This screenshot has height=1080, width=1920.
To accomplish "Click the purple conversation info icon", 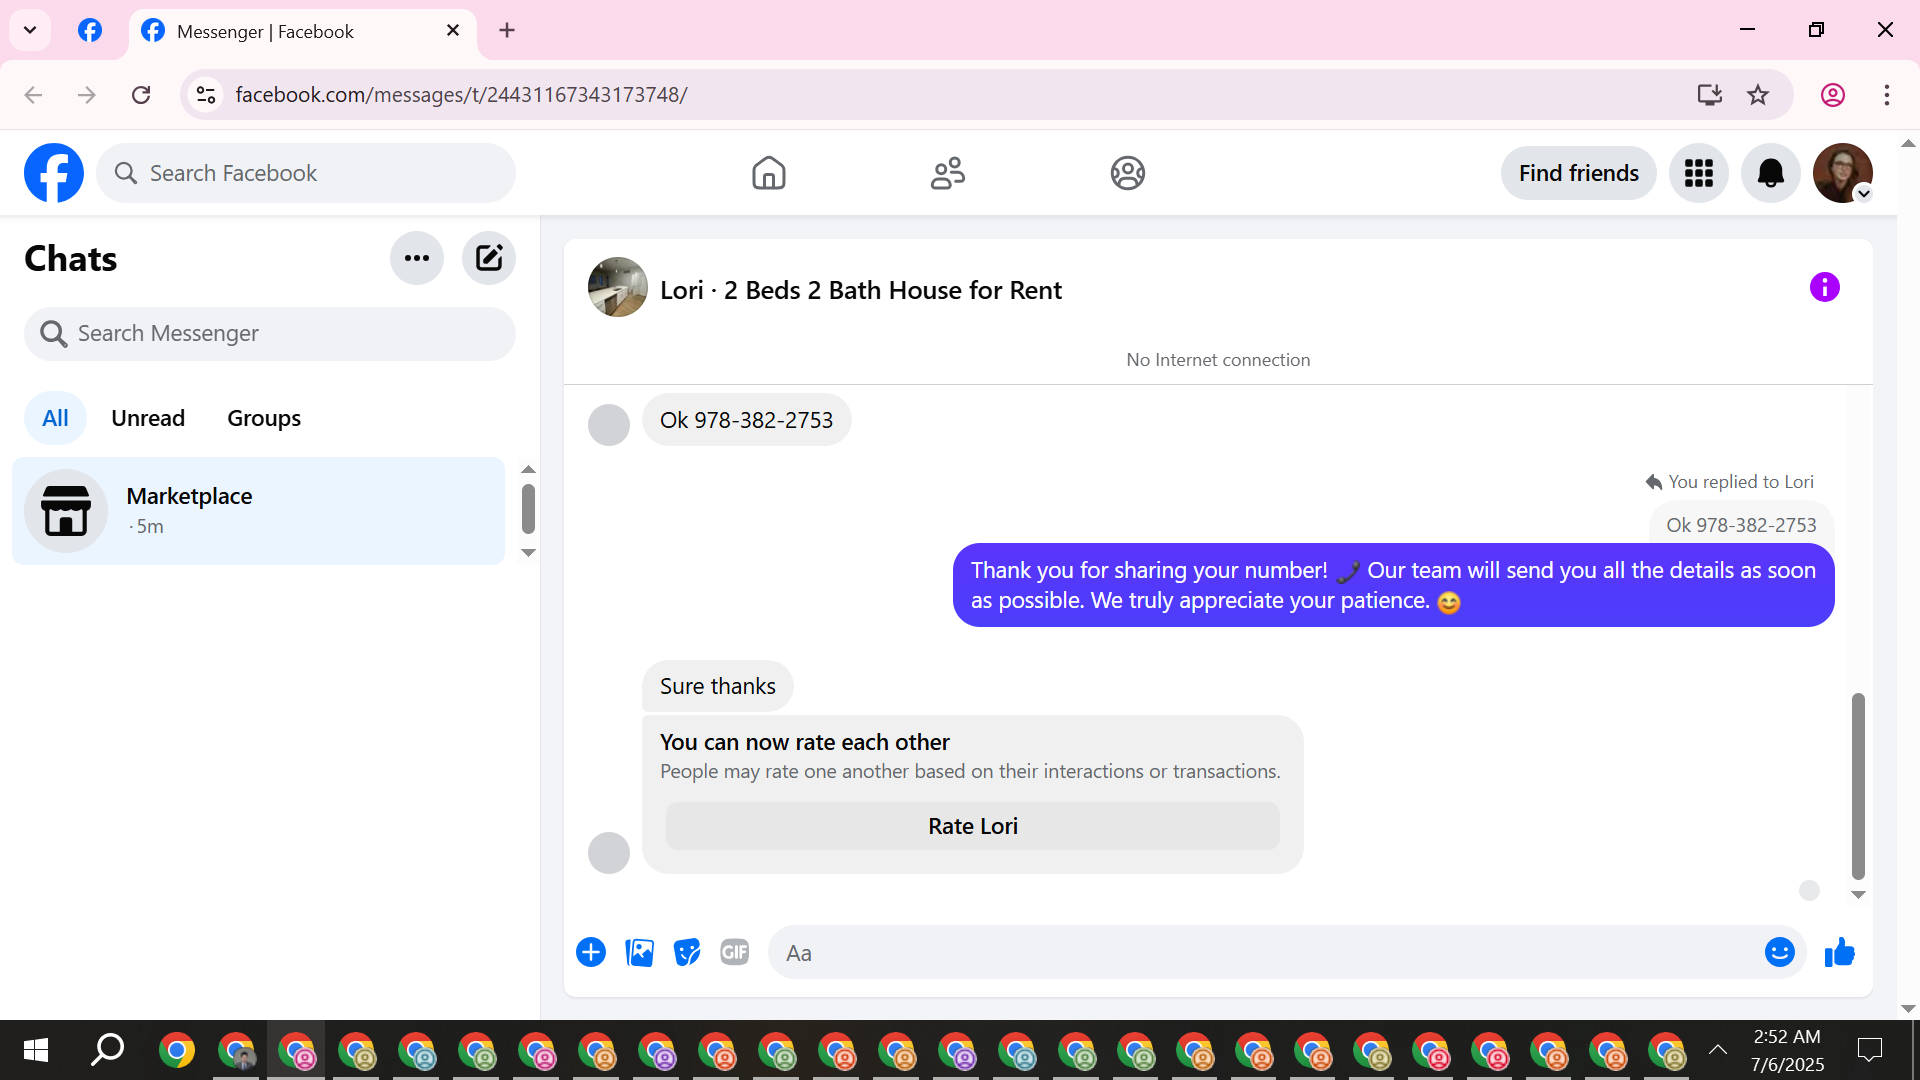I will [1824, 288].
